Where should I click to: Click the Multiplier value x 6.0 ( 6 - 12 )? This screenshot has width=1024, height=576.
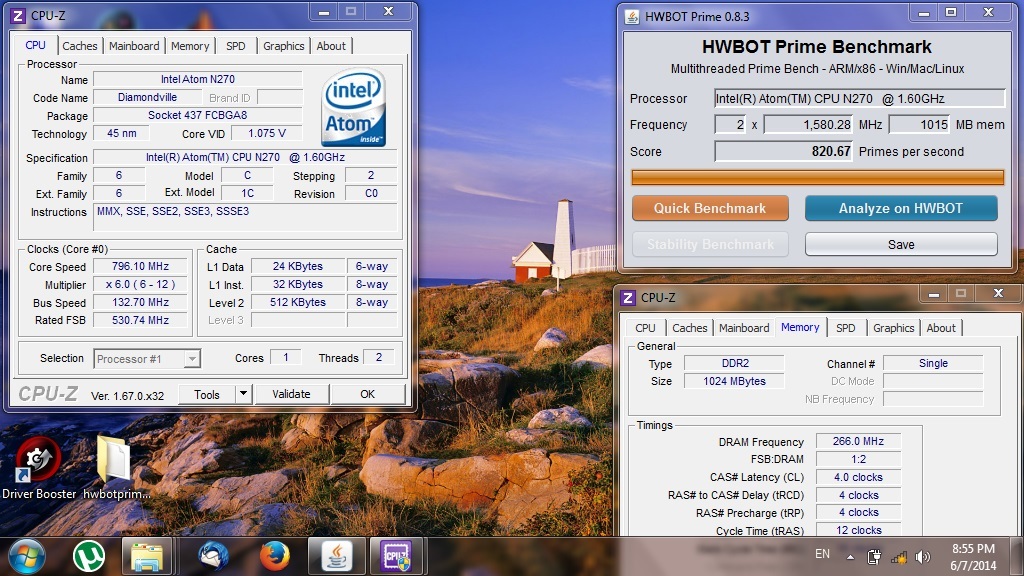(140, 285)
